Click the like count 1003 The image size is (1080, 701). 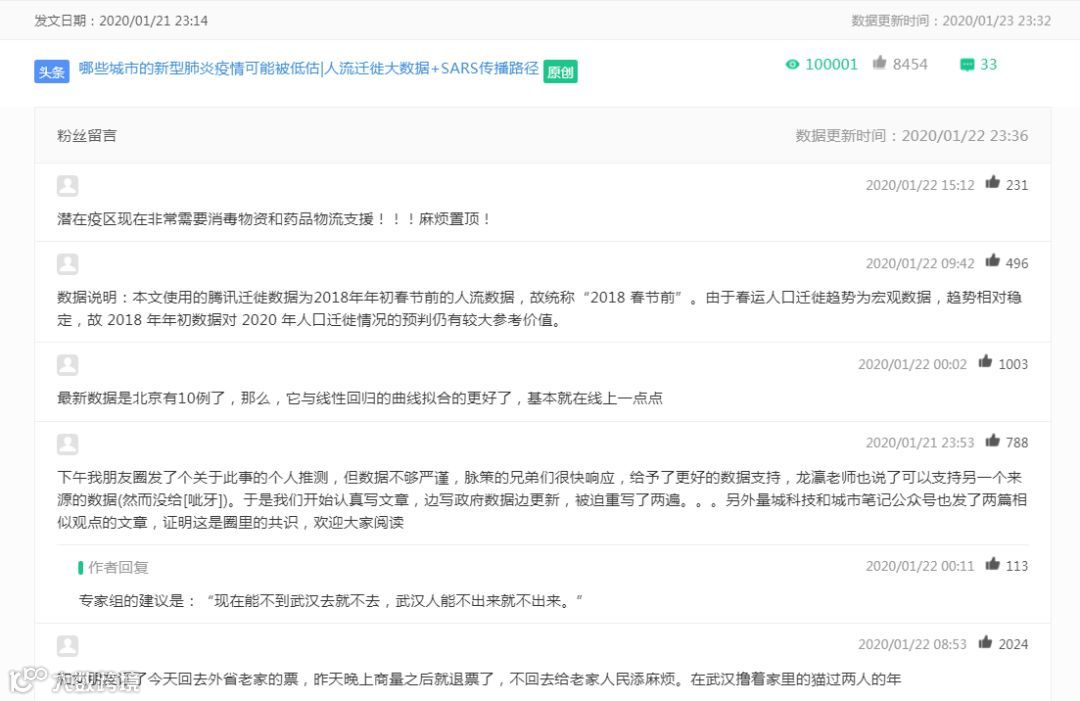pos(1013,364)
